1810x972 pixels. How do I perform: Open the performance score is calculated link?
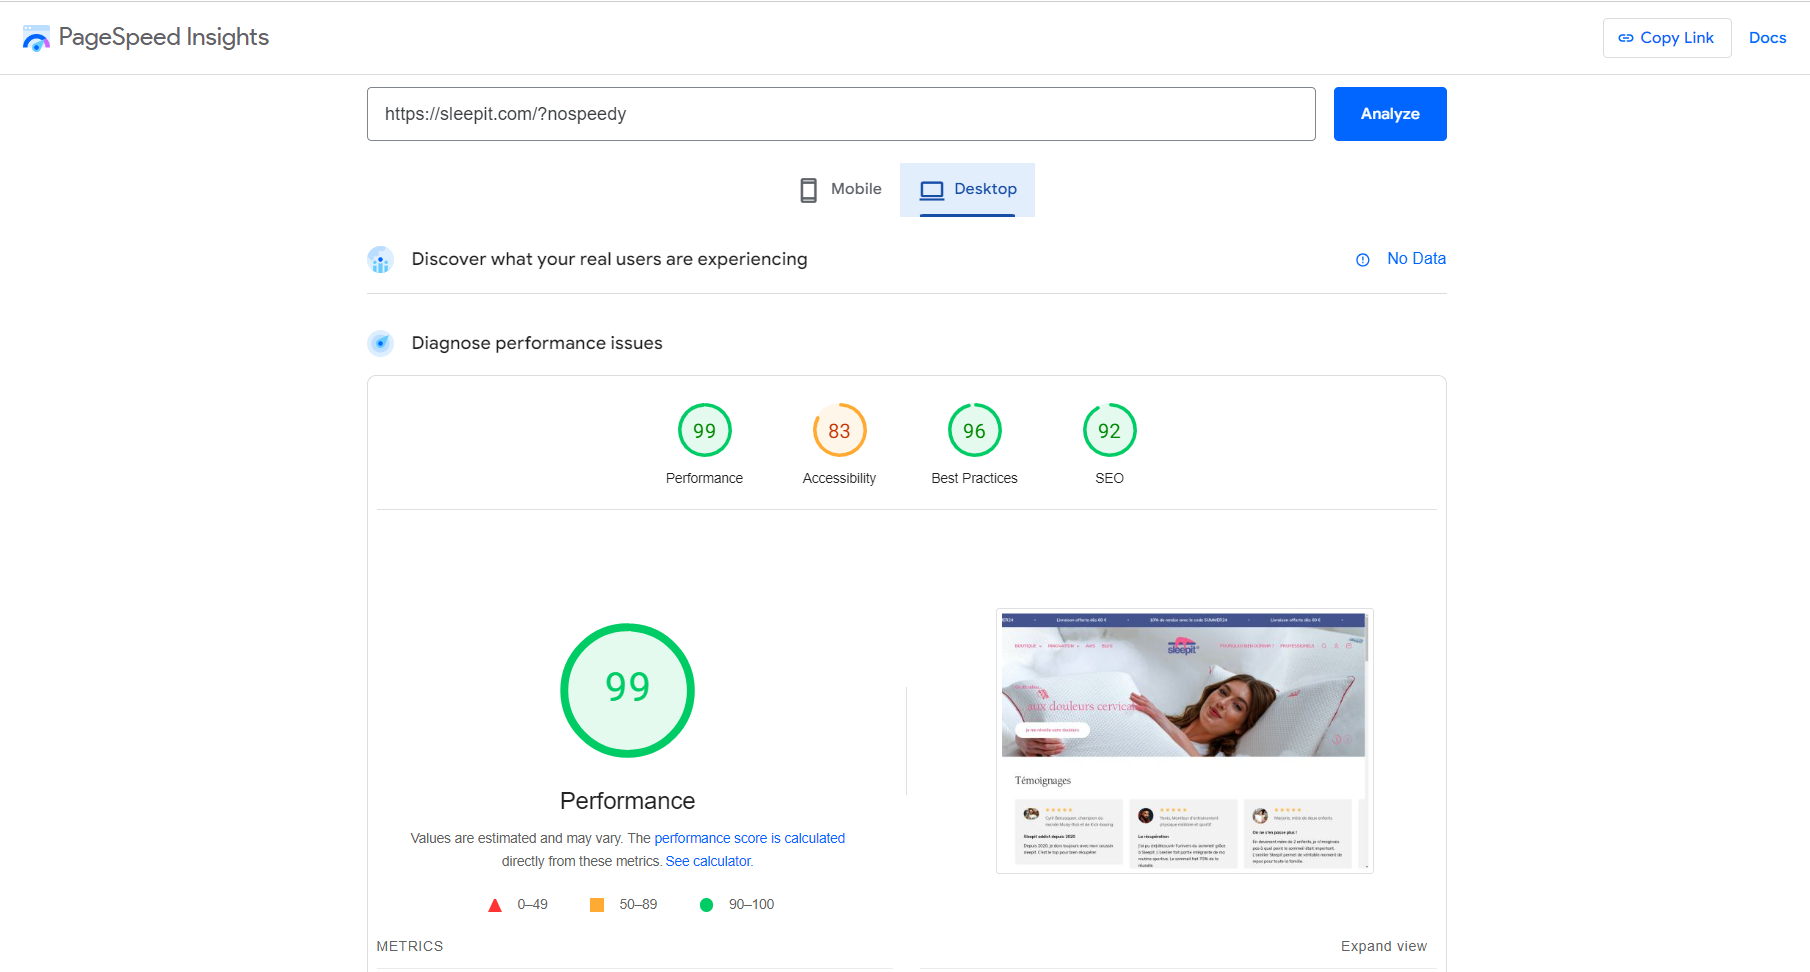tap(749, 839)
